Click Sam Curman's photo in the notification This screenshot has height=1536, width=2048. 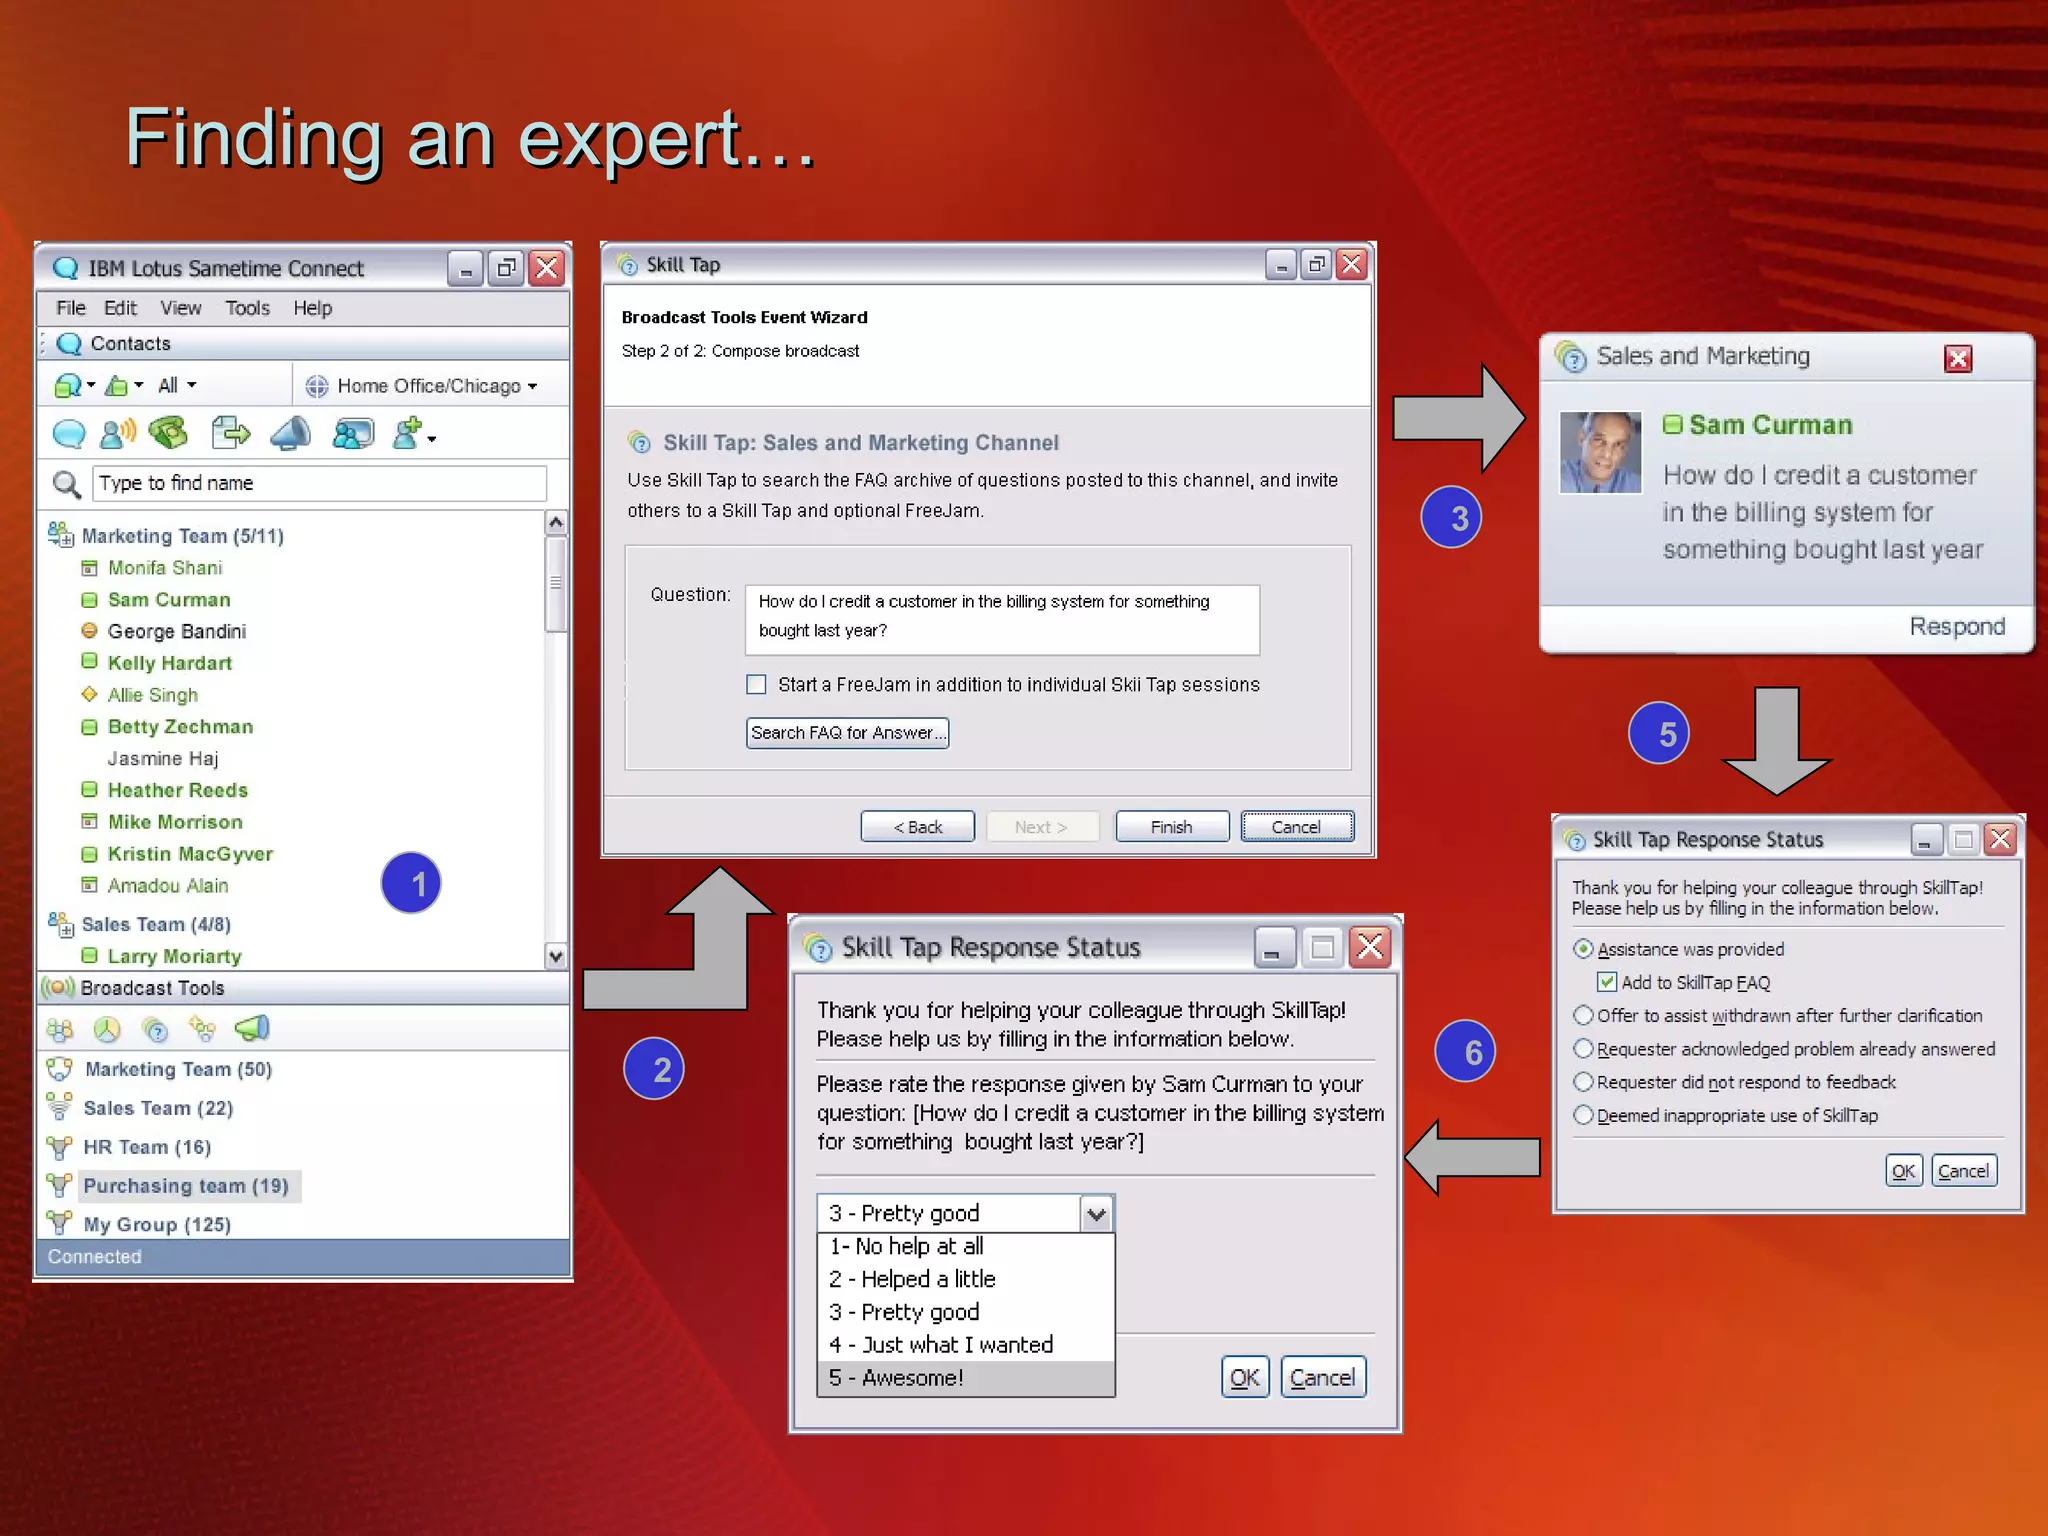click(x=1600, y=452)
